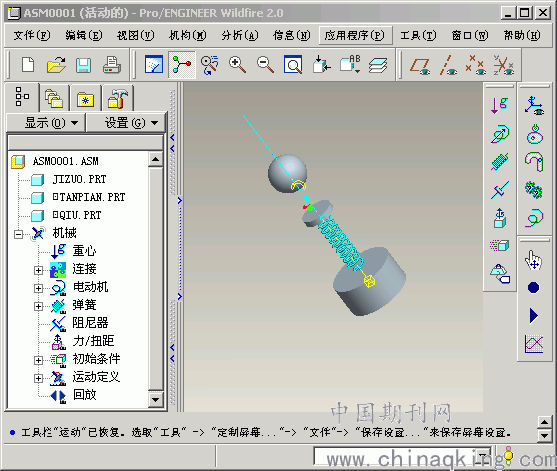Toggle datum axes display
The image size is (557, 471).
pyautogui.click(x=448, y=65)
